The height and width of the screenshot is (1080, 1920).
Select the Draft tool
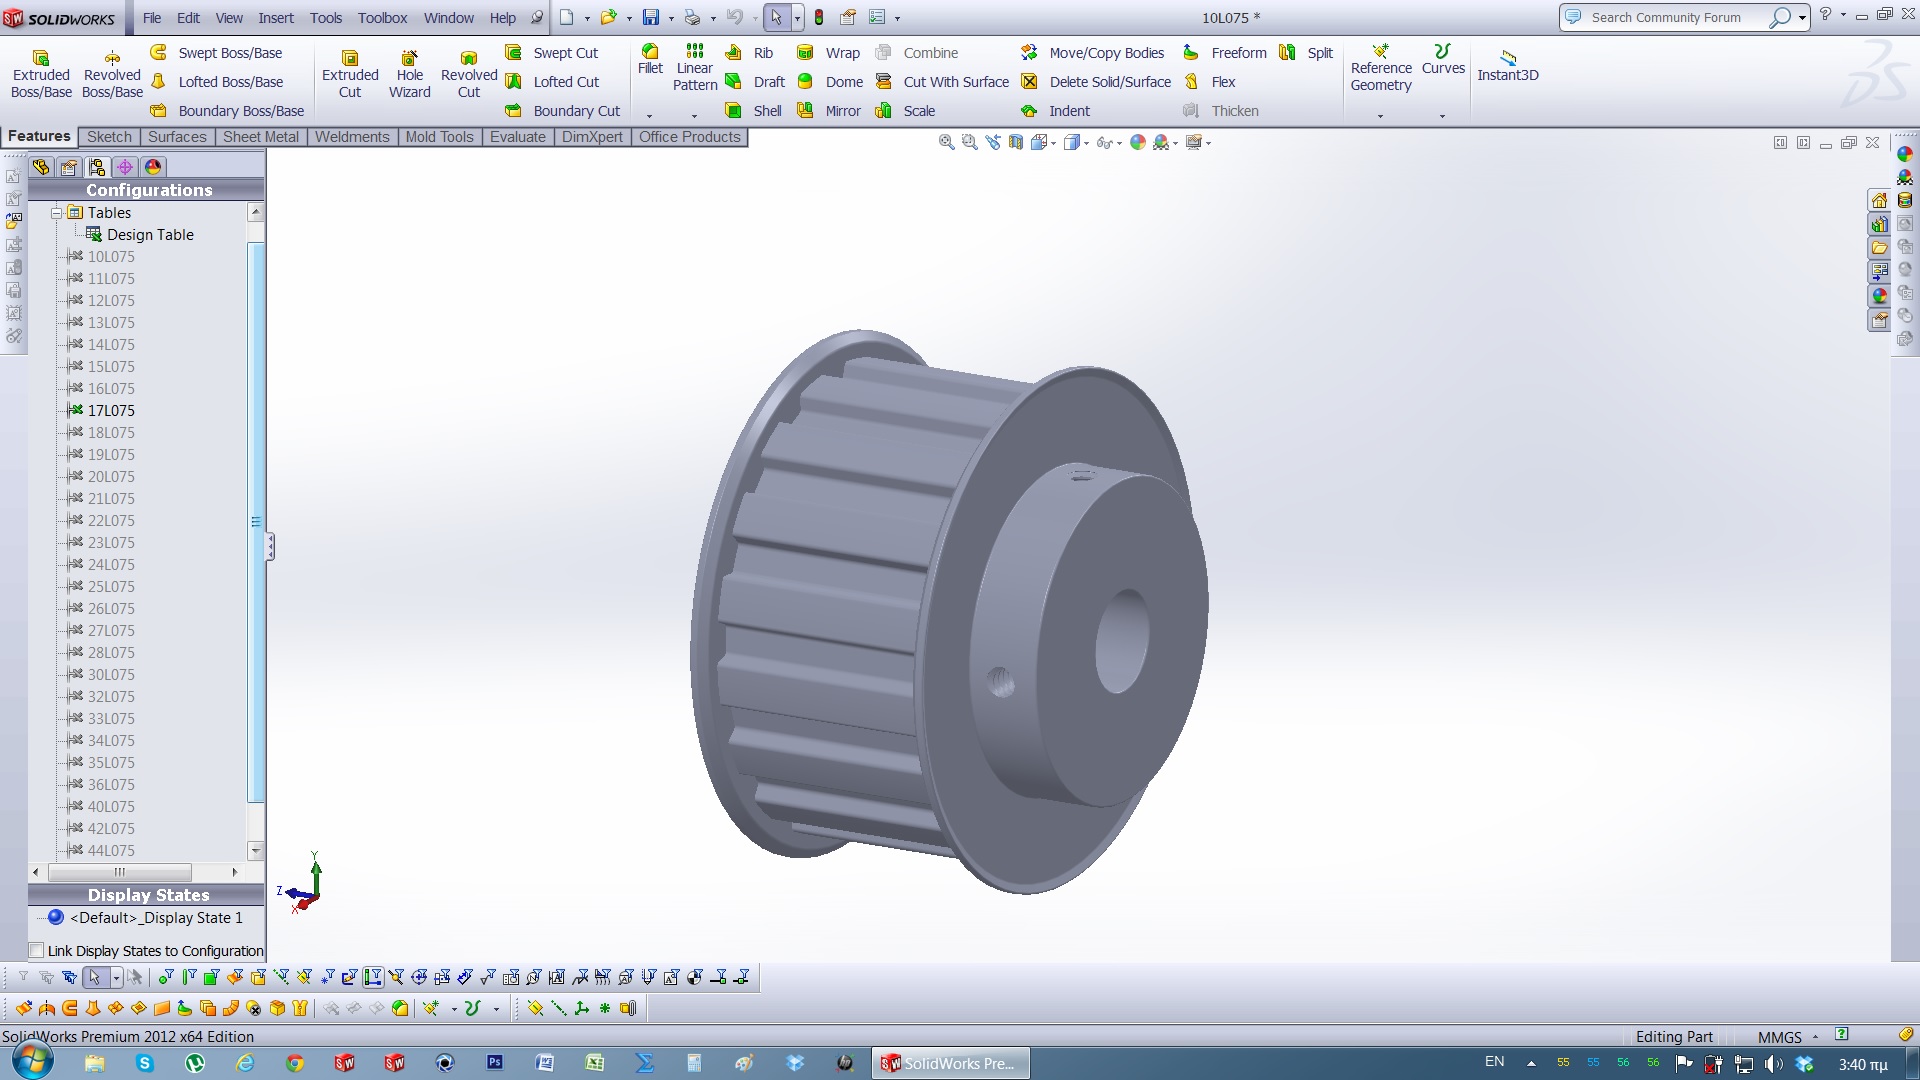click(x=755, y=82)
